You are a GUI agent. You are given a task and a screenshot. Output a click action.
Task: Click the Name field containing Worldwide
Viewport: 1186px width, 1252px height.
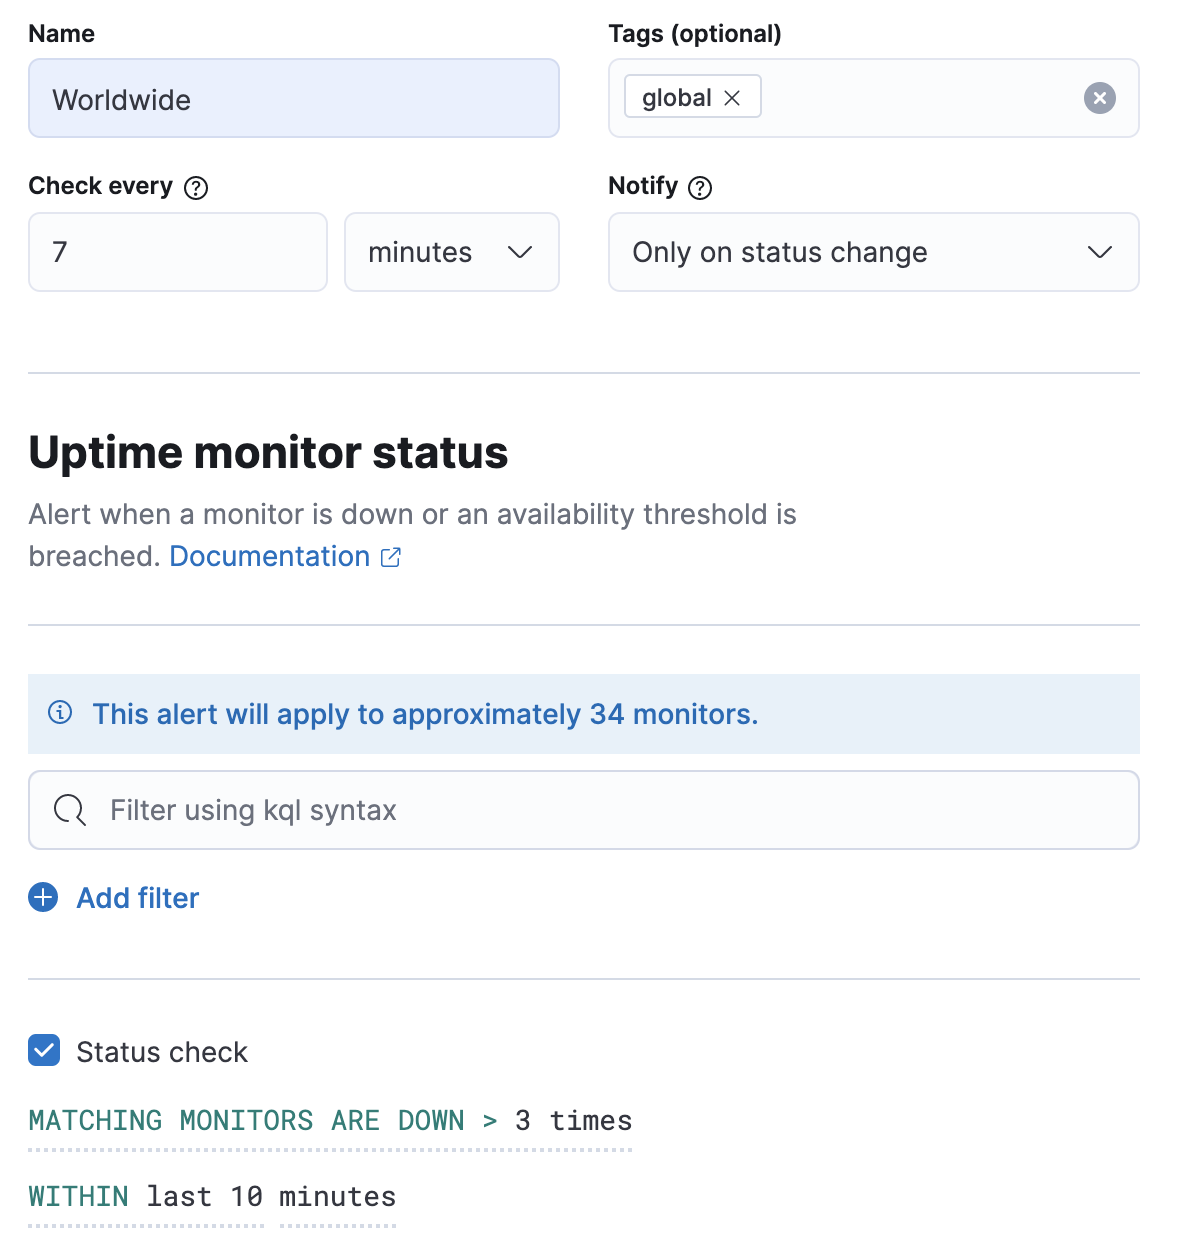coord(293,98)
